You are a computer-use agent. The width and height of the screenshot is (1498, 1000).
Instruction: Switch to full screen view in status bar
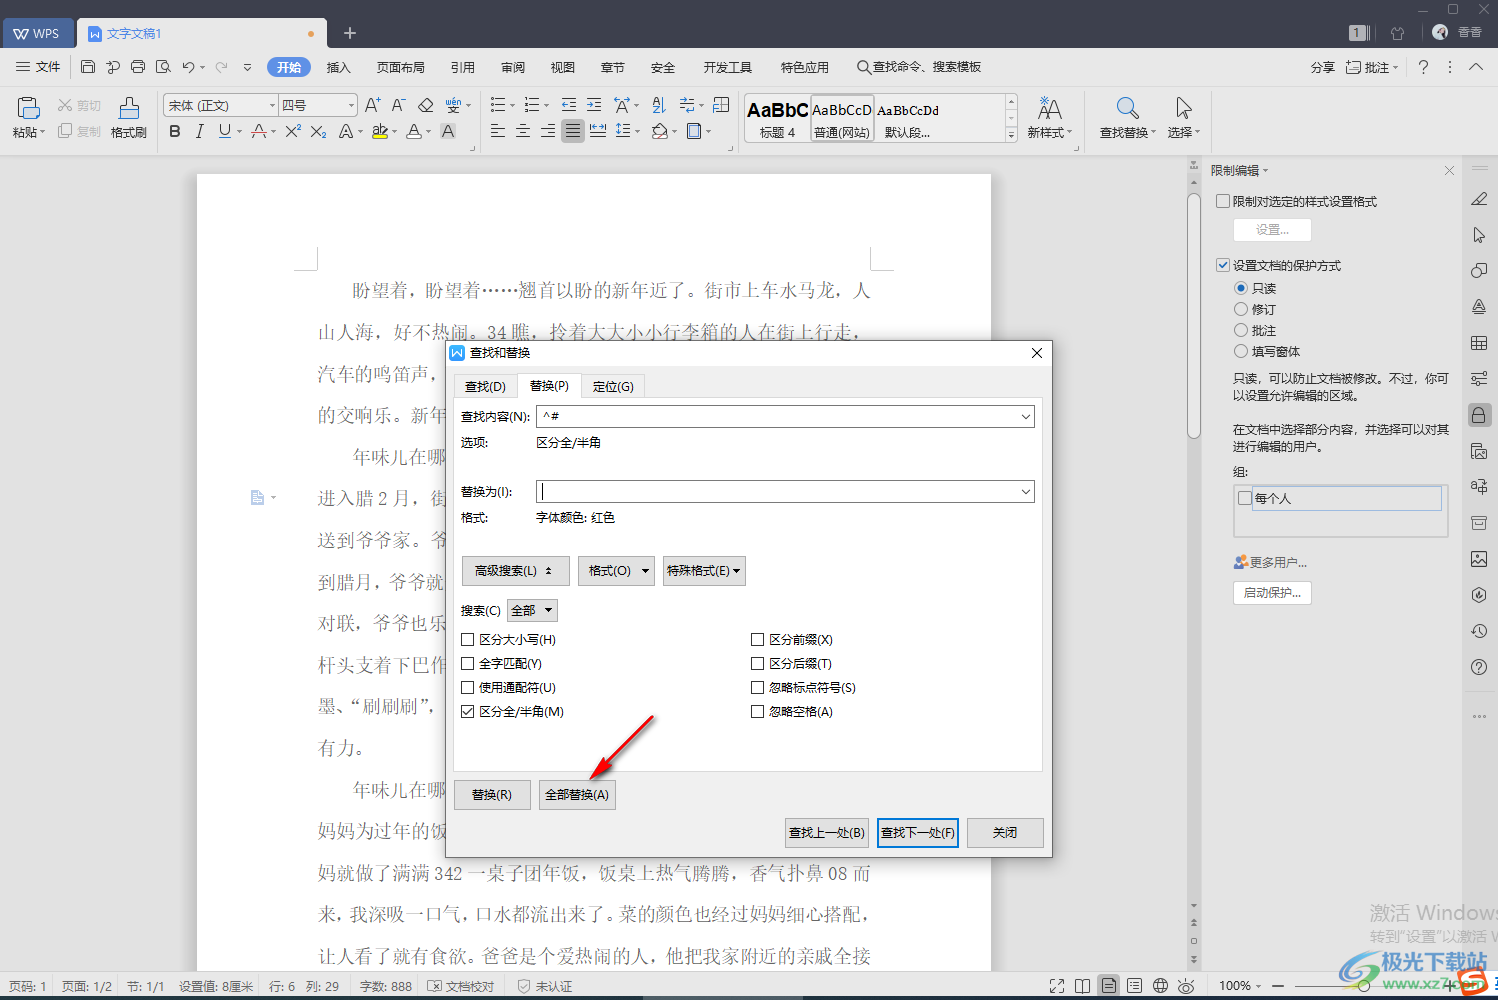tap(1057, 986)
